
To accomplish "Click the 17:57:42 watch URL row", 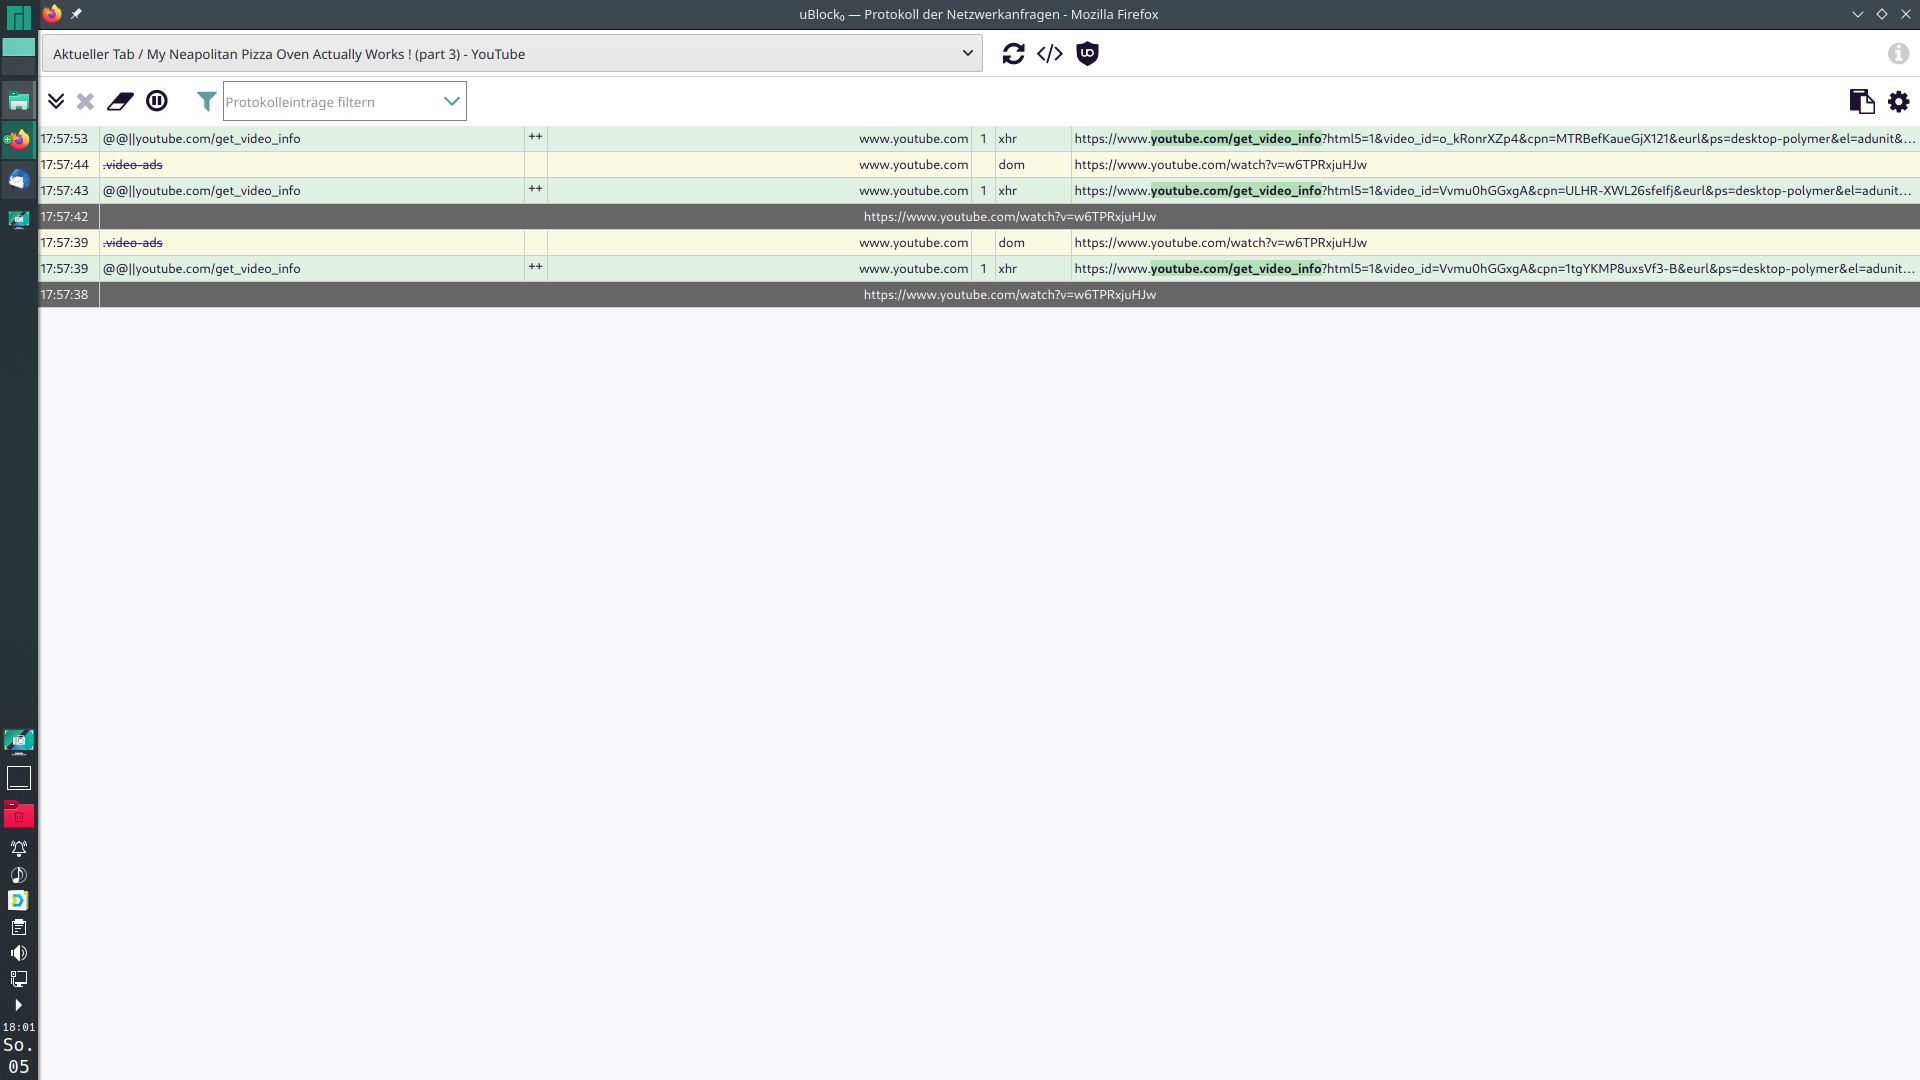I will [1009, 217].
